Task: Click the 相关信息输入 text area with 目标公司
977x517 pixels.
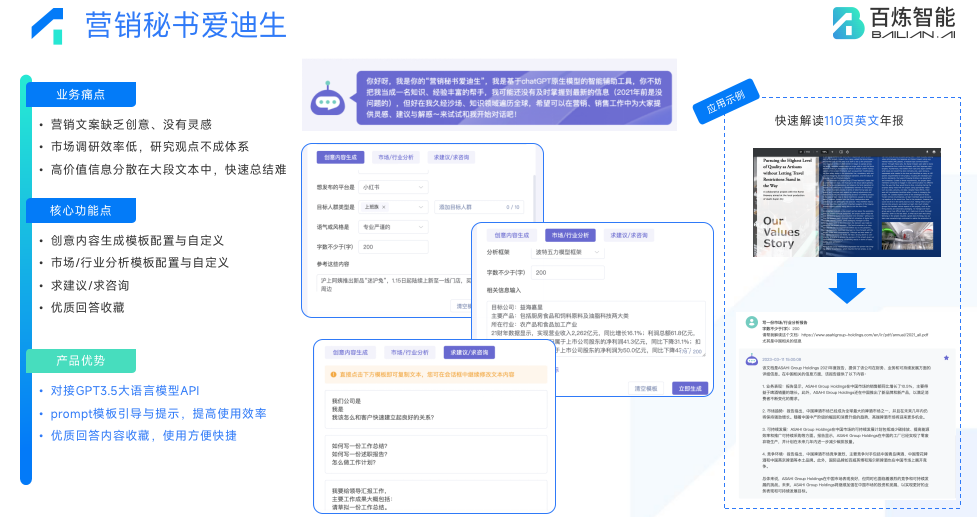Action: click(596, 329)
